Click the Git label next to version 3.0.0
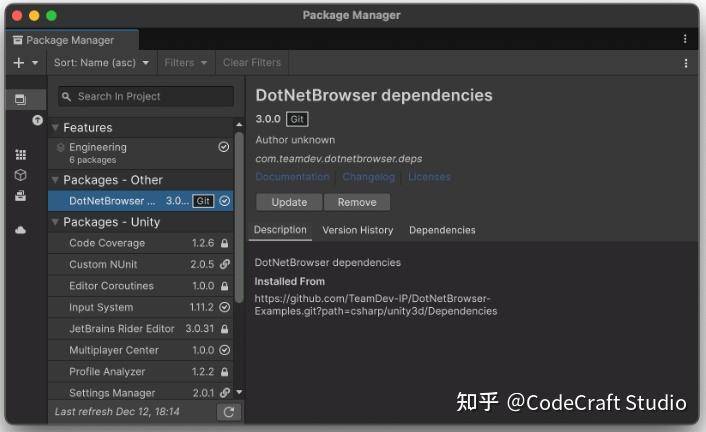706x432 pixels. point(297,119)
